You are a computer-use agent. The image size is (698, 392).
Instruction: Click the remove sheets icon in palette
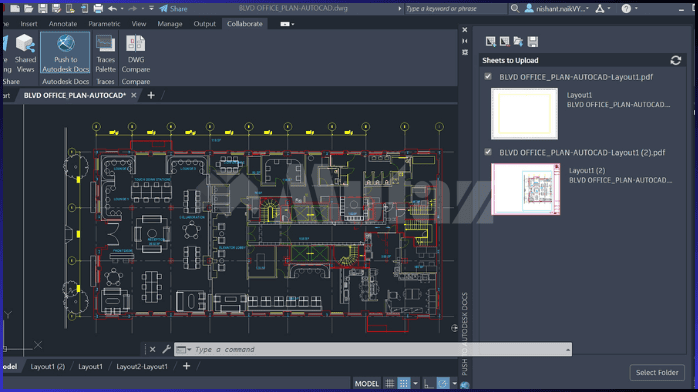pyautogui.click(x=504, y=41)
